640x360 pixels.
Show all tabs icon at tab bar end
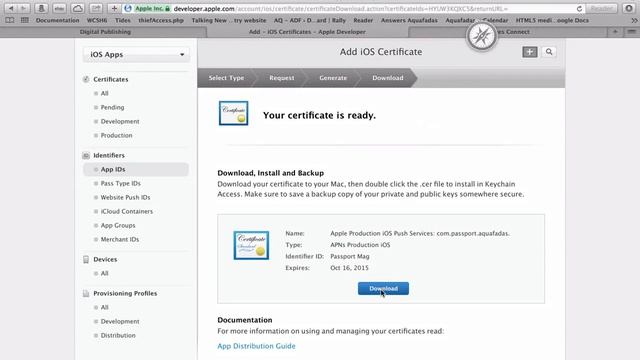click(x=631, y=31)
